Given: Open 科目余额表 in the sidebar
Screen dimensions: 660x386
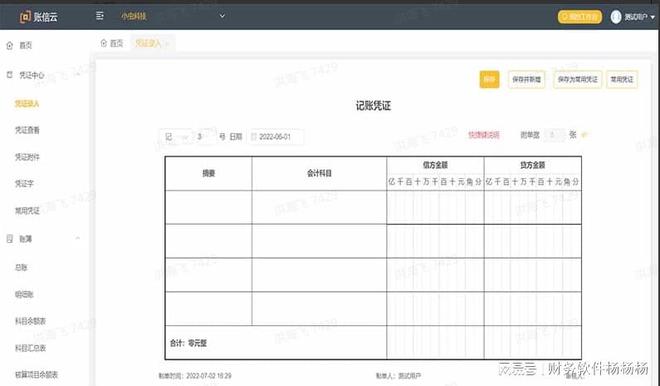Looking at the screenshot, I should 30,321.
